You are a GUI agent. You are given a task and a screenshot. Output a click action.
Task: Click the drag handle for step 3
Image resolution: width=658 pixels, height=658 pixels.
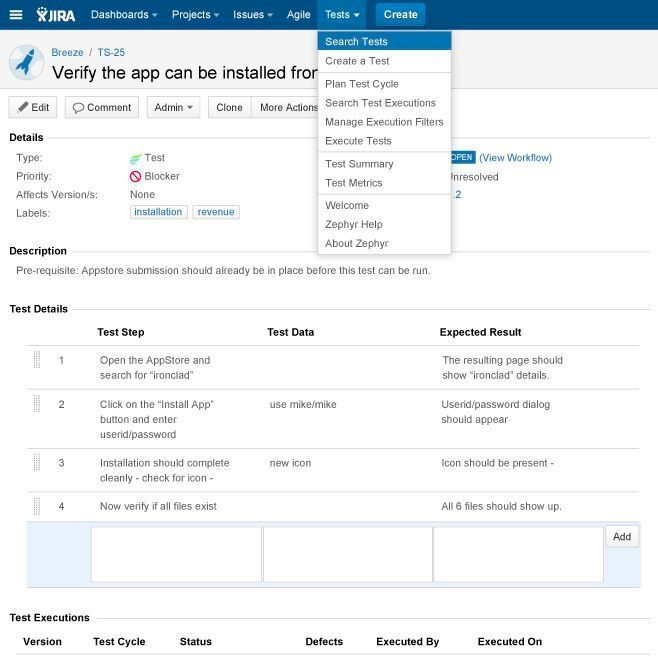click(37, 463)
